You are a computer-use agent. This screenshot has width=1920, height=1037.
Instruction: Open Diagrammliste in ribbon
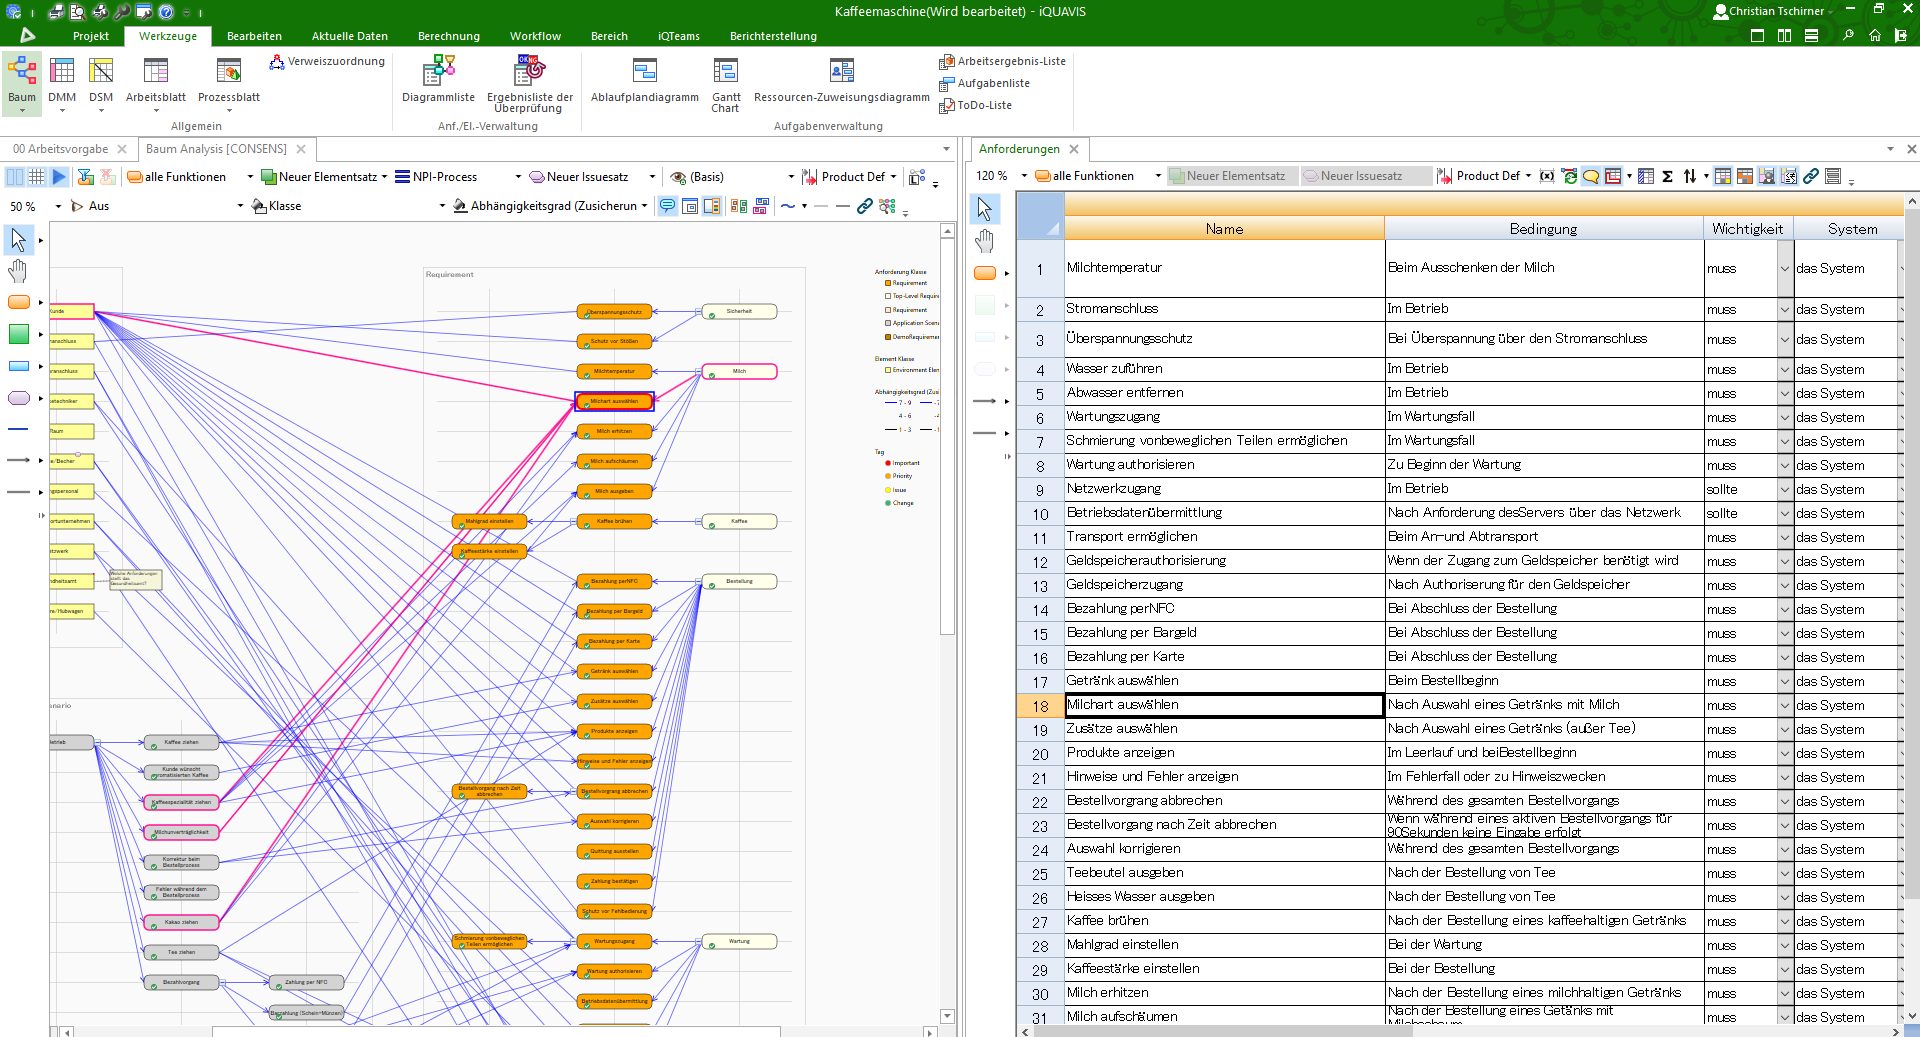click(438, 80)
